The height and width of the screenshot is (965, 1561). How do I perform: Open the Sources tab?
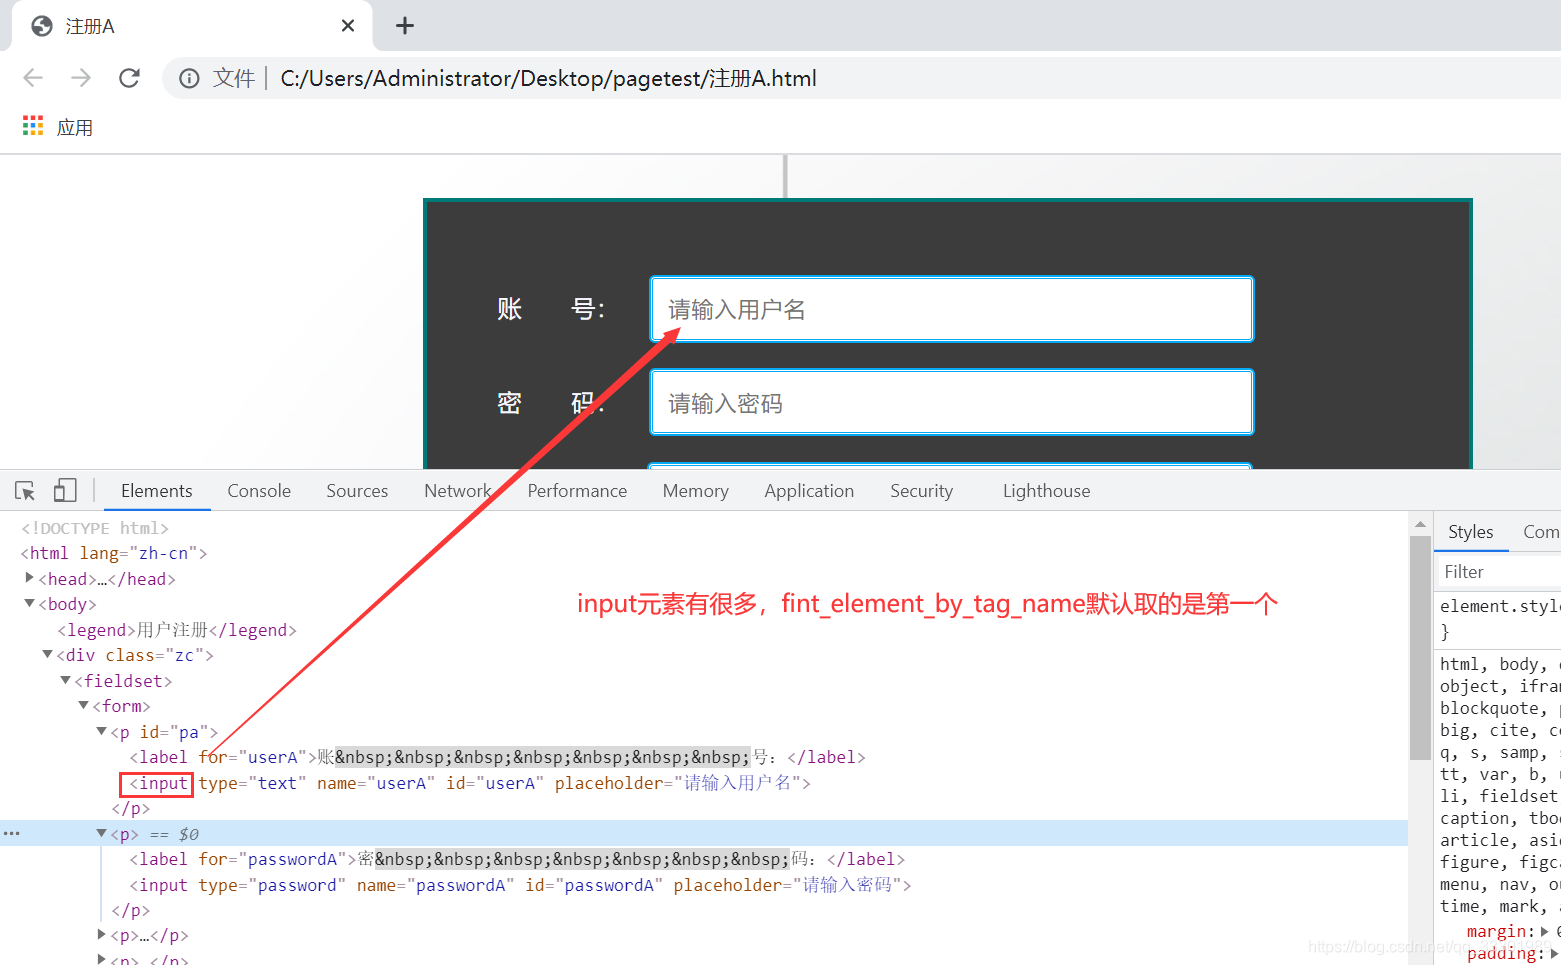357,491
